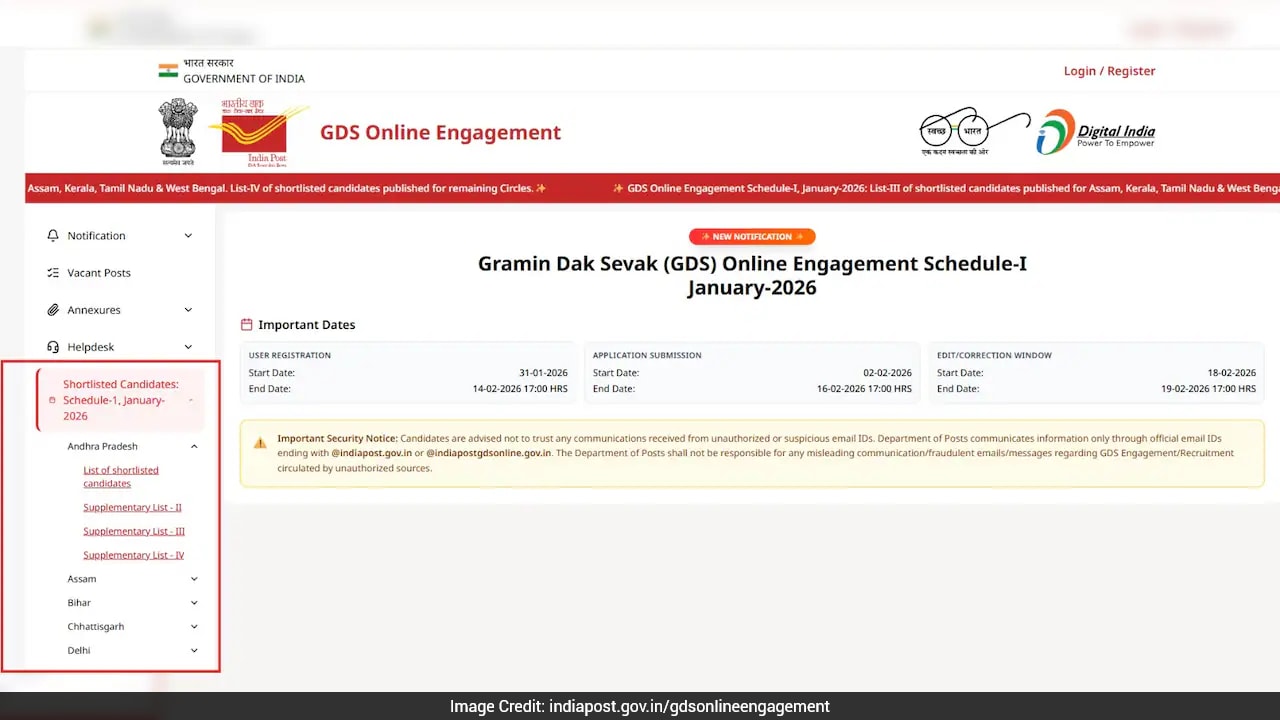Expand the Bihar list chevron
The height and width of the screenshot is (720, 1280).
[x=194, y=603]
